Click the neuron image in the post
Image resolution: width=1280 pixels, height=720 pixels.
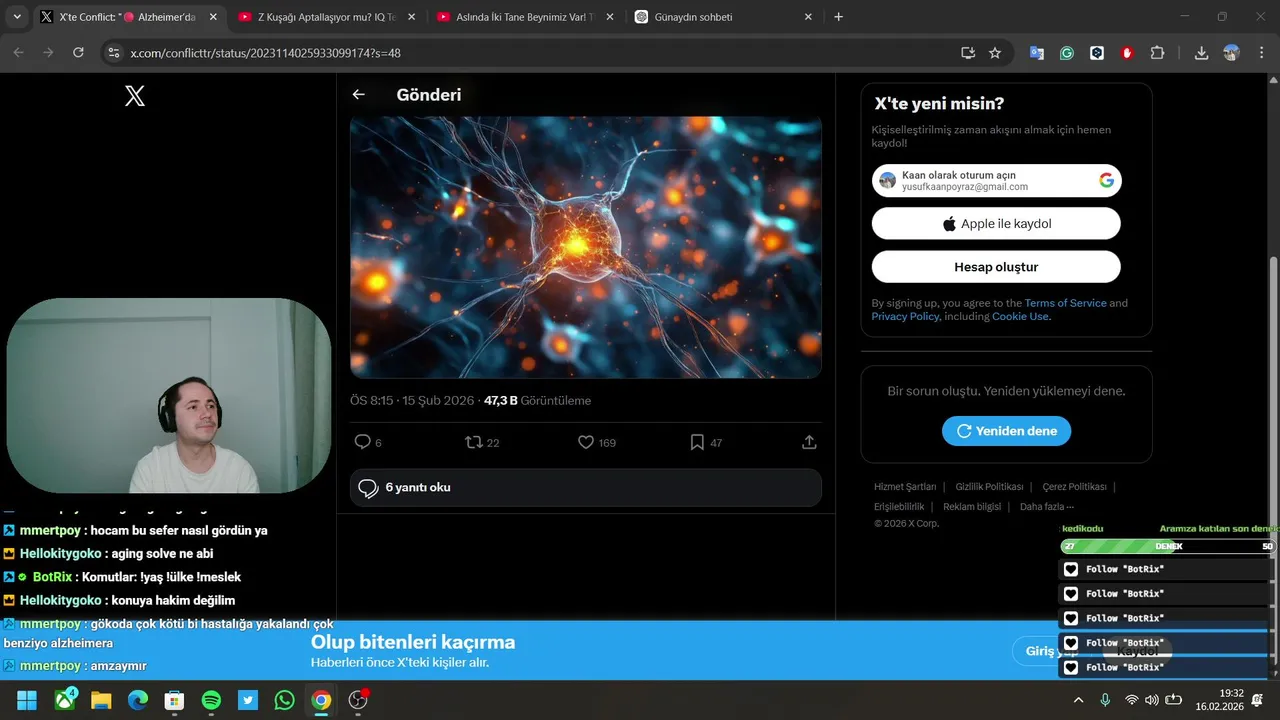point(586,247)
